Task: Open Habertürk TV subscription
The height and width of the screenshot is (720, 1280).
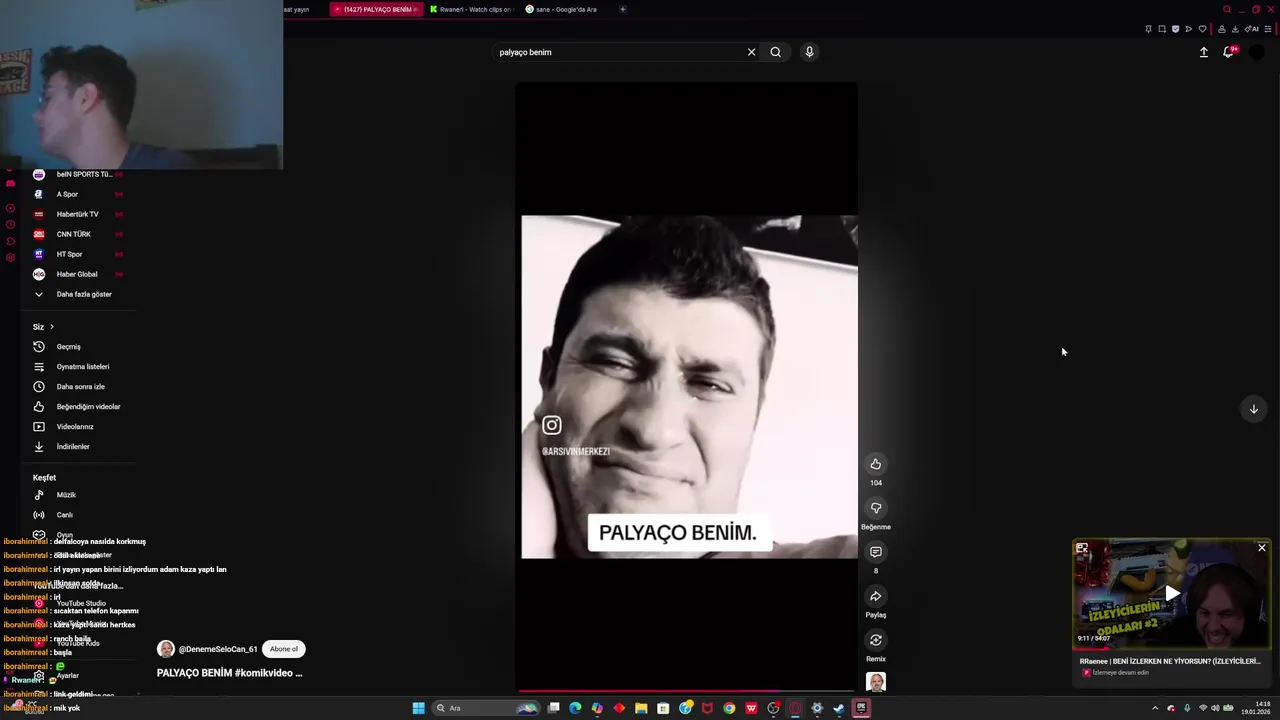Action: tap(78, 214)
